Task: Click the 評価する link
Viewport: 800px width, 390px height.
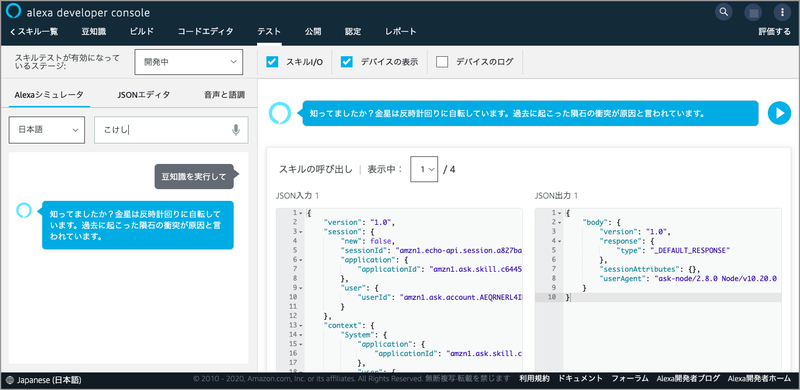Action: [774, 32]
